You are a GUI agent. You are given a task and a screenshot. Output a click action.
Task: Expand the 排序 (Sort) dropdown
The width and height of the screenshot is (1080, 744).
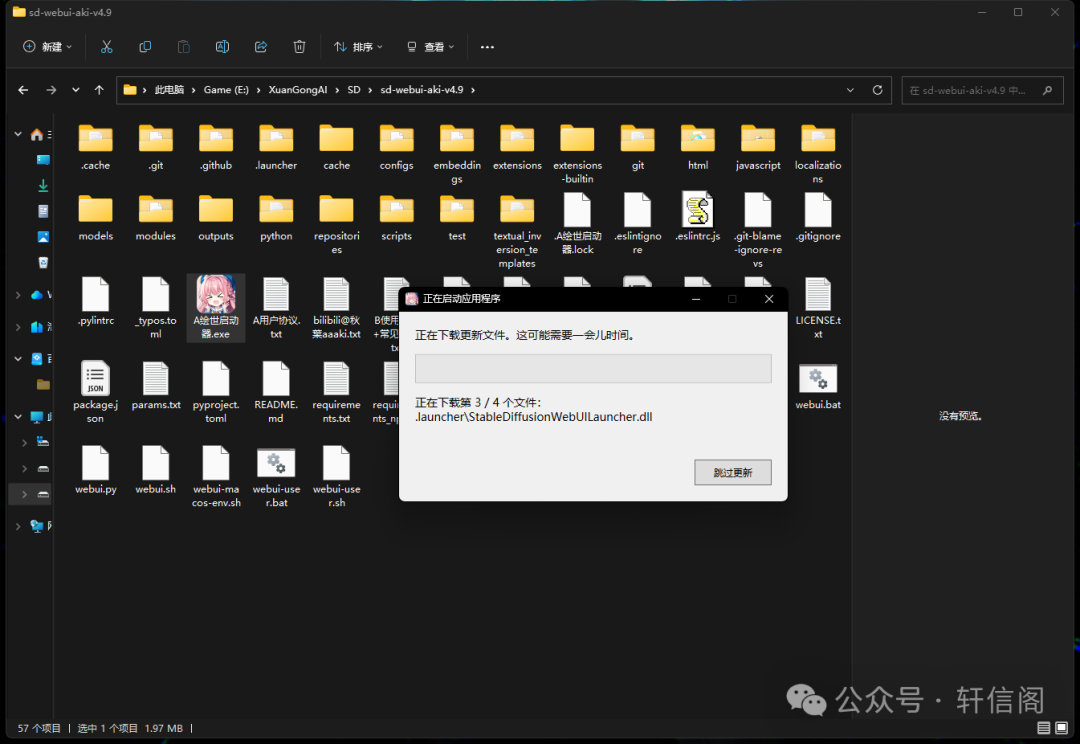359,47
